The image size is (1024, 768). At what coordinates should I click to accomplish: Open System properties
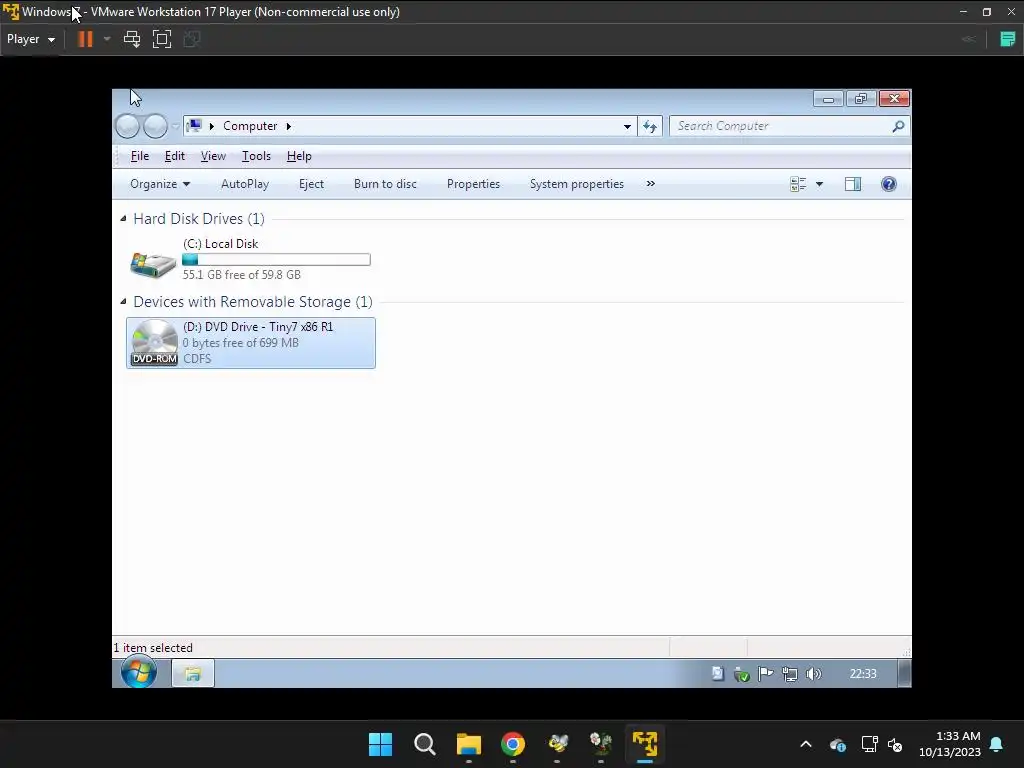click(577, 184)
